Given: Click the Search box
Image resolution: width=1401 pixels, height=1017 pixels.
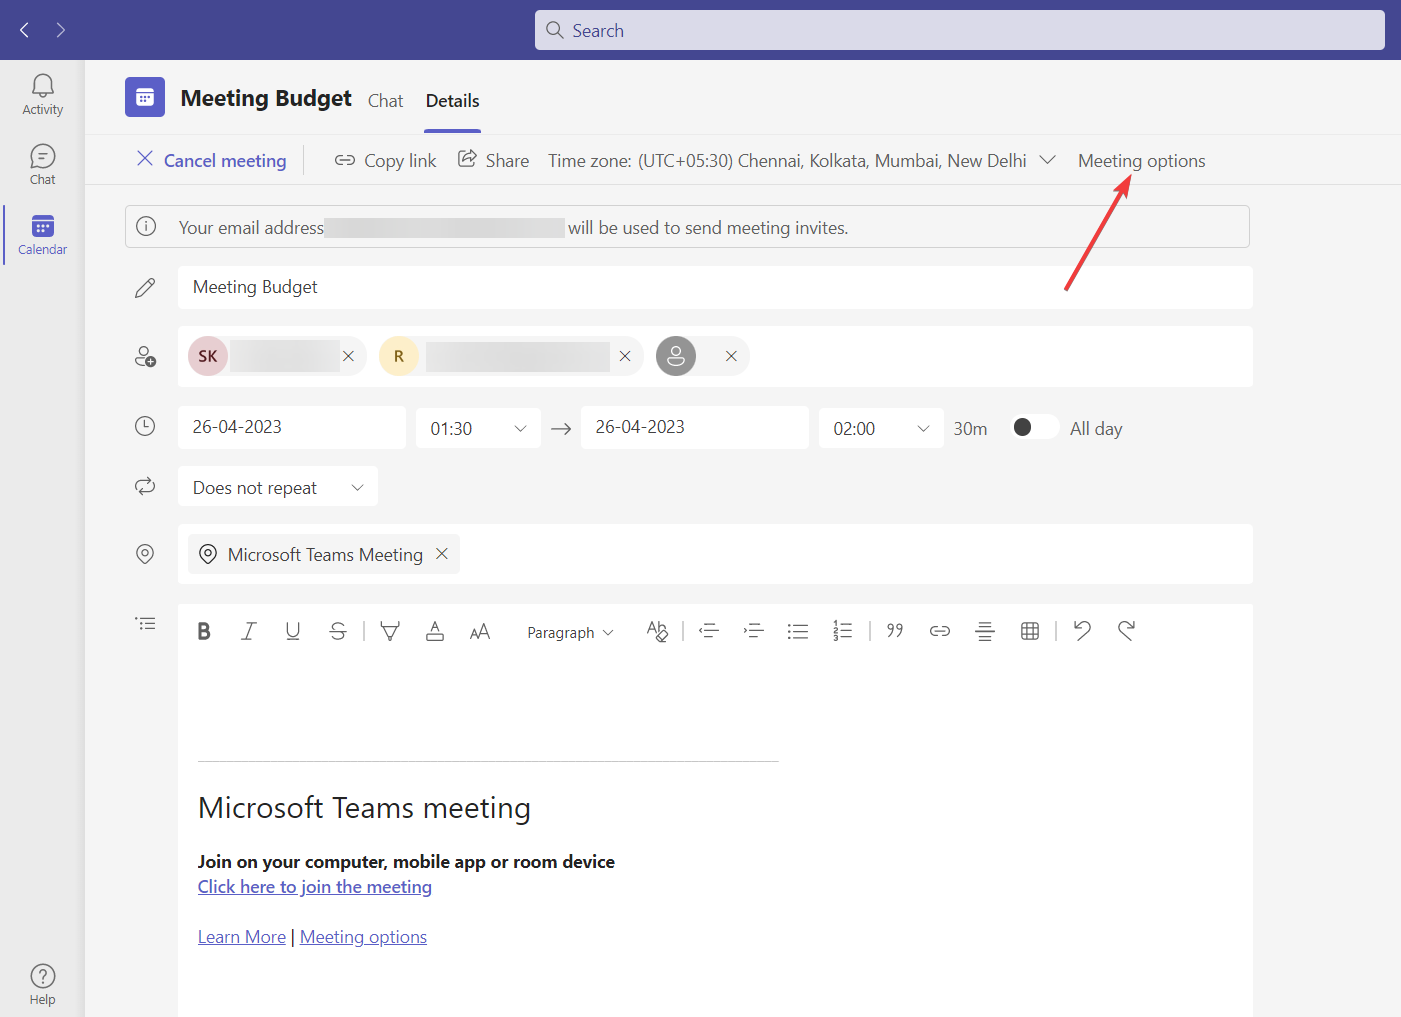Looking at the screenshot, I should 960,30.
